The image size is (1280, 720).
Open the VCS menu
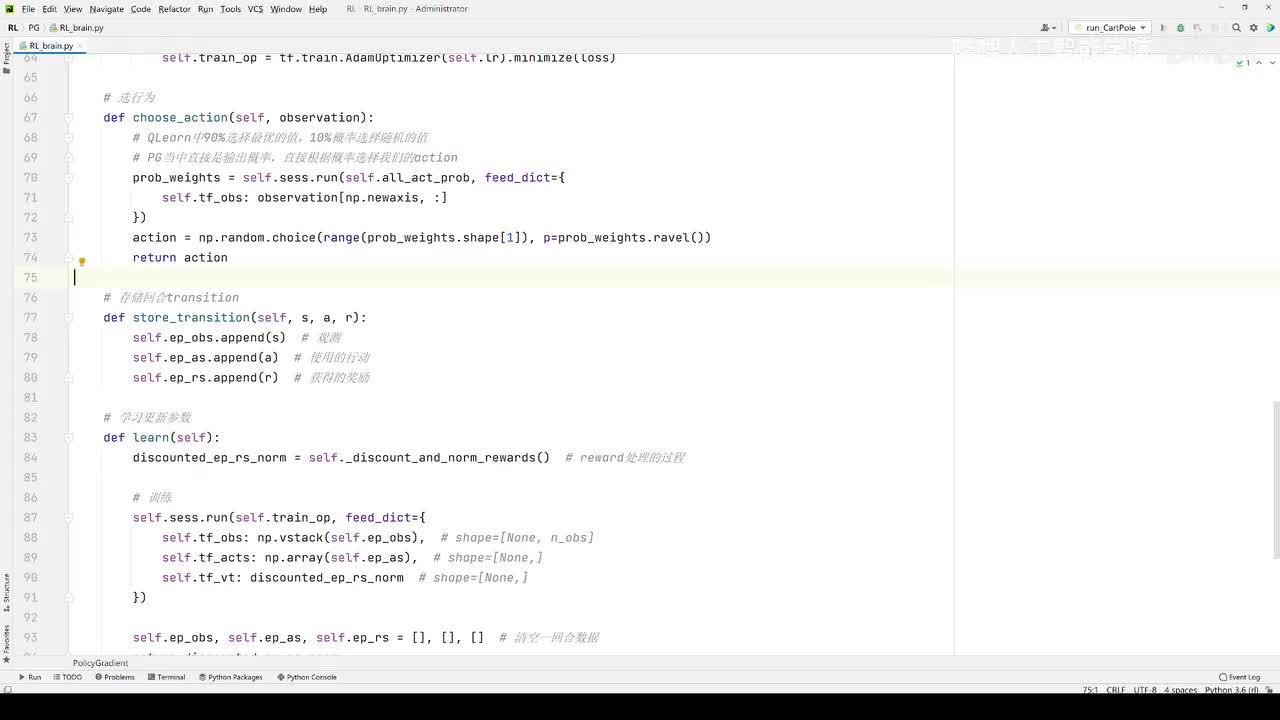(255, 9)
